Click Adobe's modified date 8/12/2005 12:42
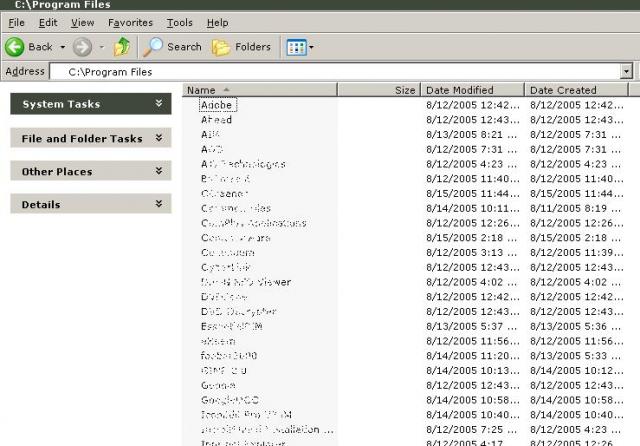The image size is (640, 446). pos(473,105)
